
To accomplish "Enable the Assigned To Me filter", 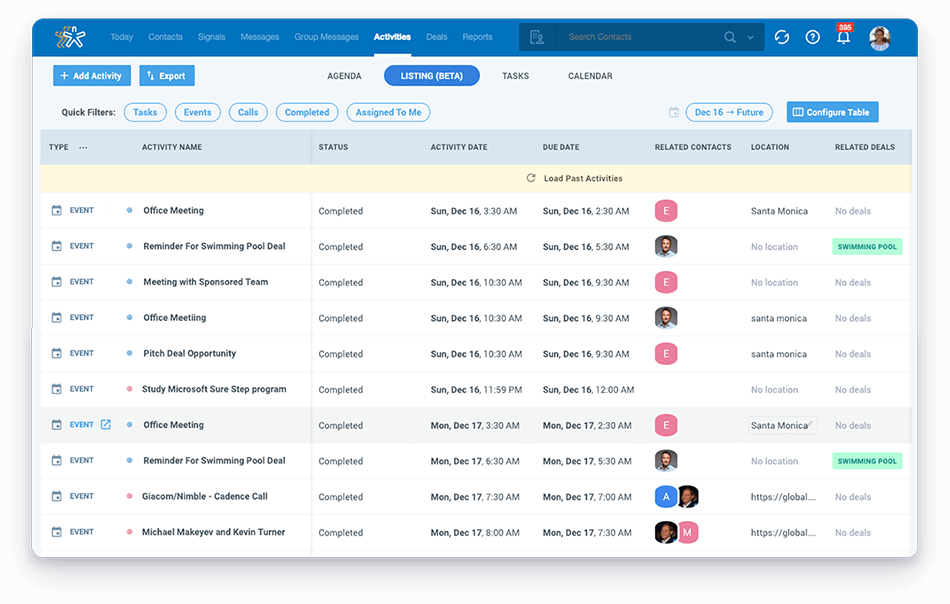I will pyautogui.click(x=388, y=112).
